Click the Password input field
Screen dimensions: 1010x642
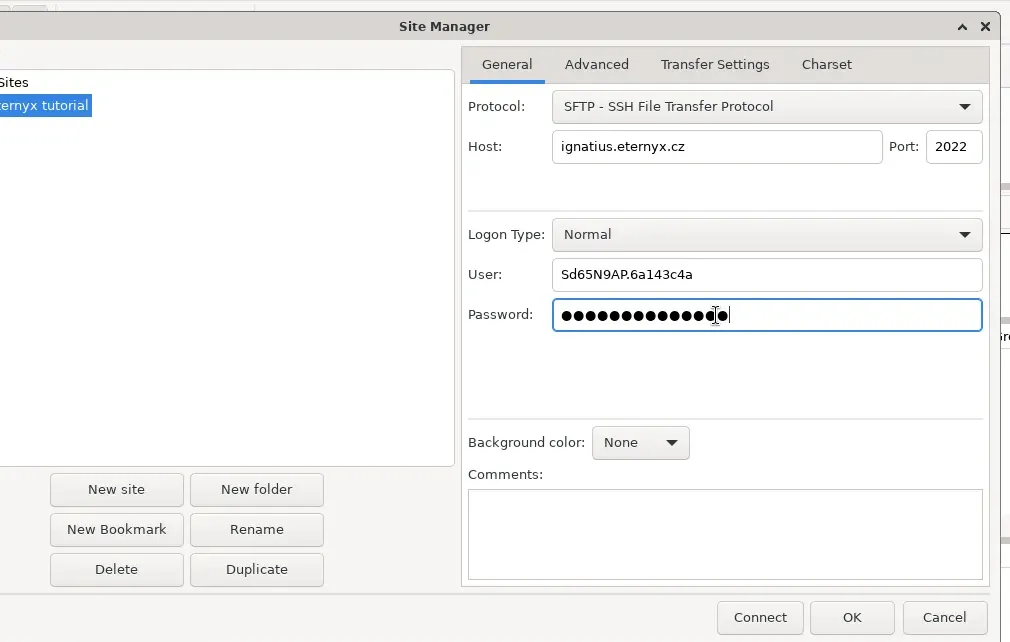(767, 315)
